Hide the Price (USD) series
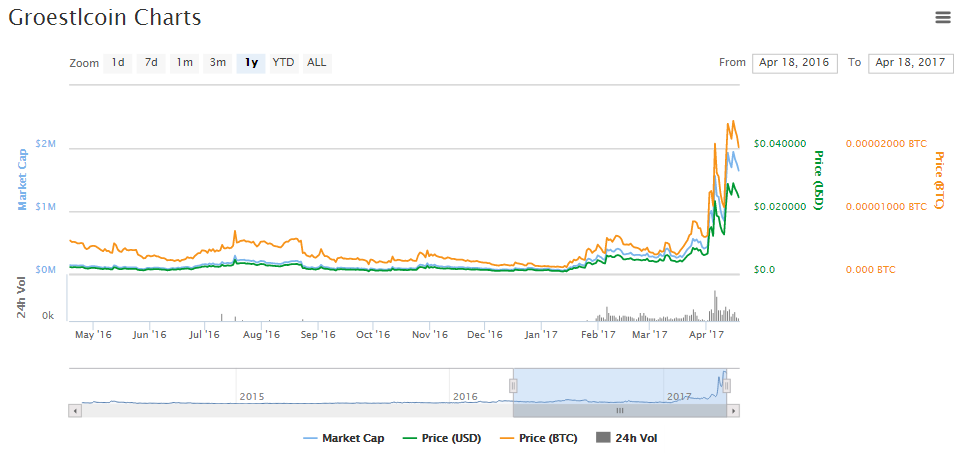Viewport: 965px width, 453px height. (440, 438)
